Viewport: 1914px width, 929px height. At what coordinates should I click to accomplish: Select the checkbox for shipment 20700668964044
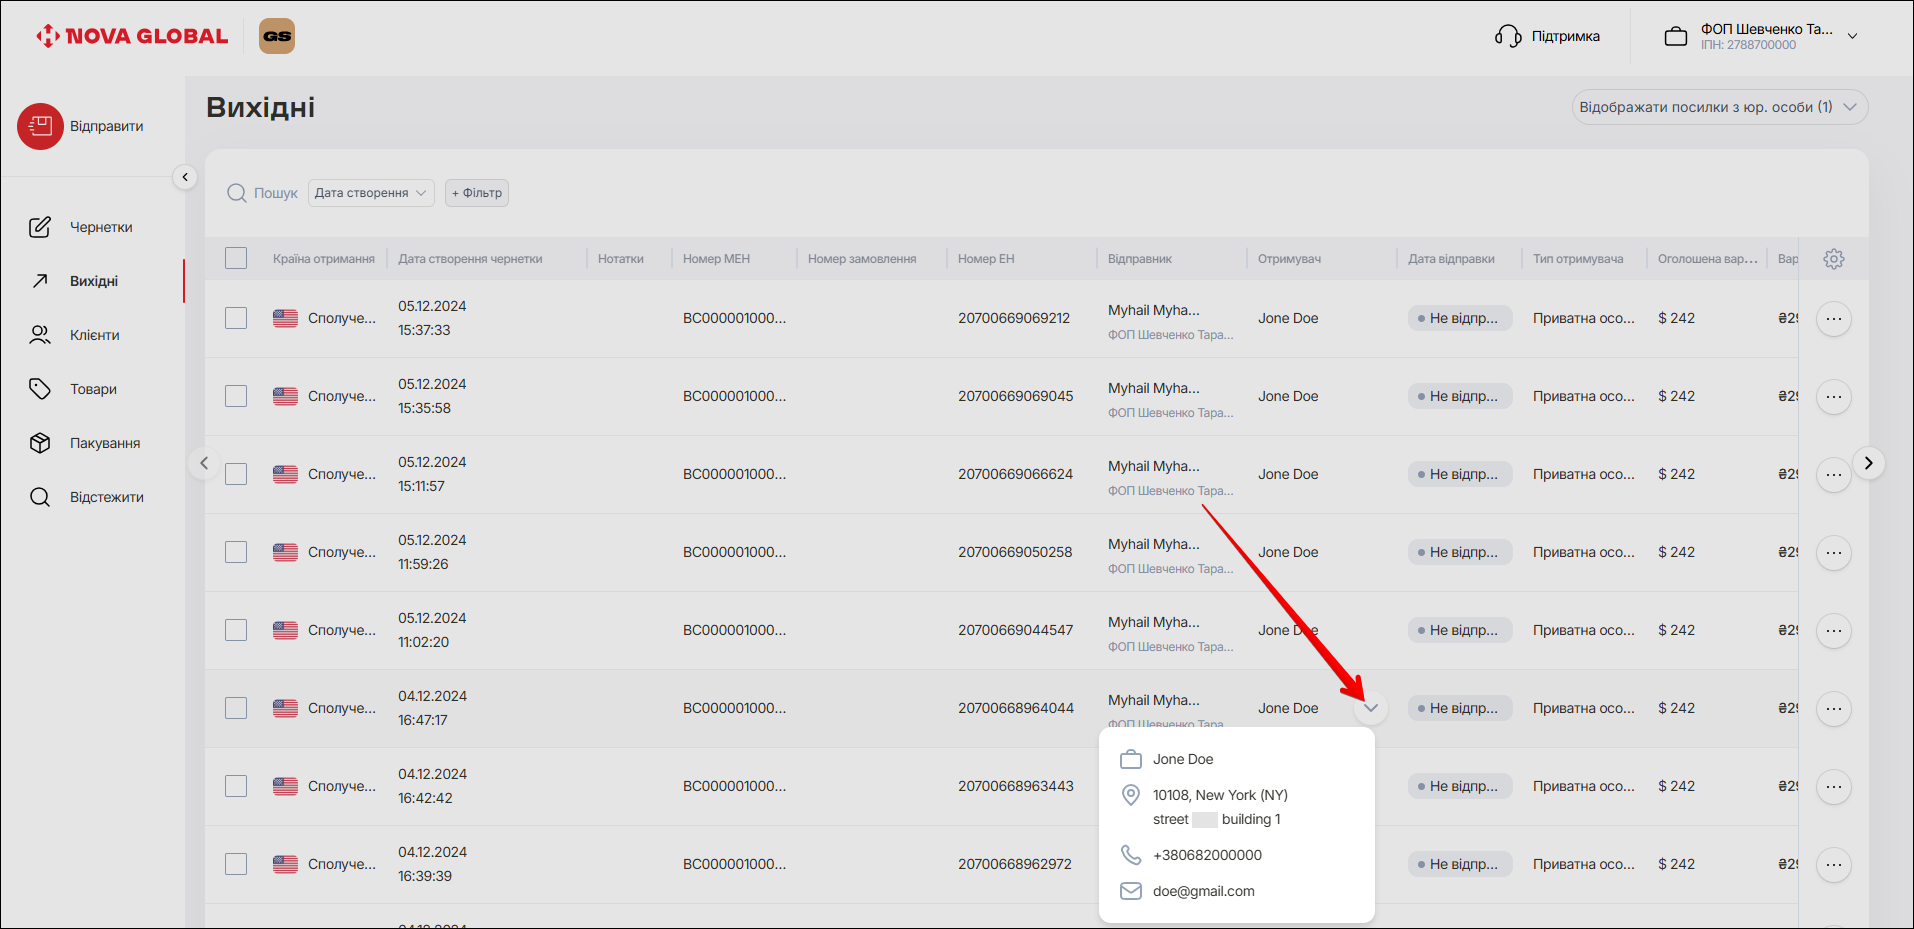click(236, 709)
